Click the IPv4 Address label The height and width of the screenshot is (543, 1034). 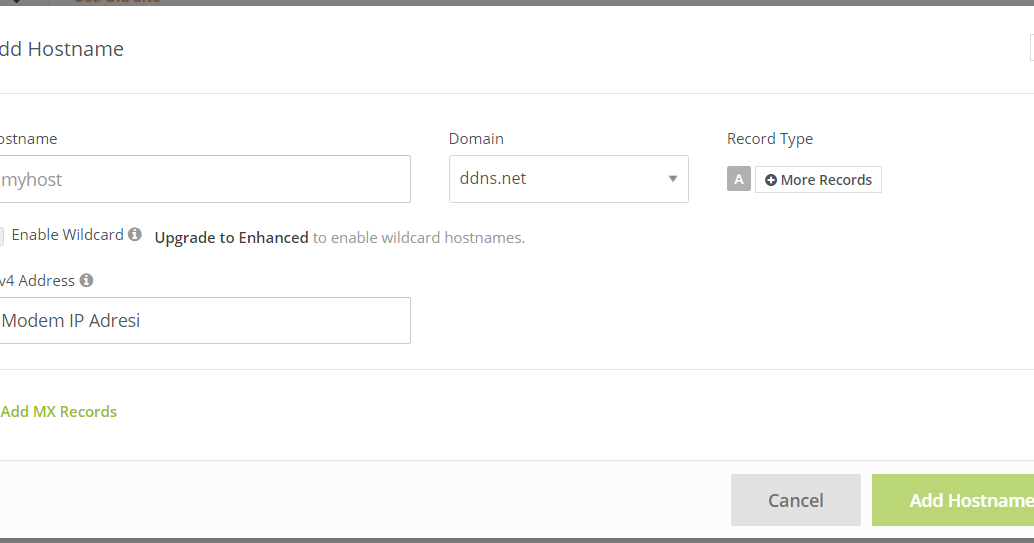[38, 281]
